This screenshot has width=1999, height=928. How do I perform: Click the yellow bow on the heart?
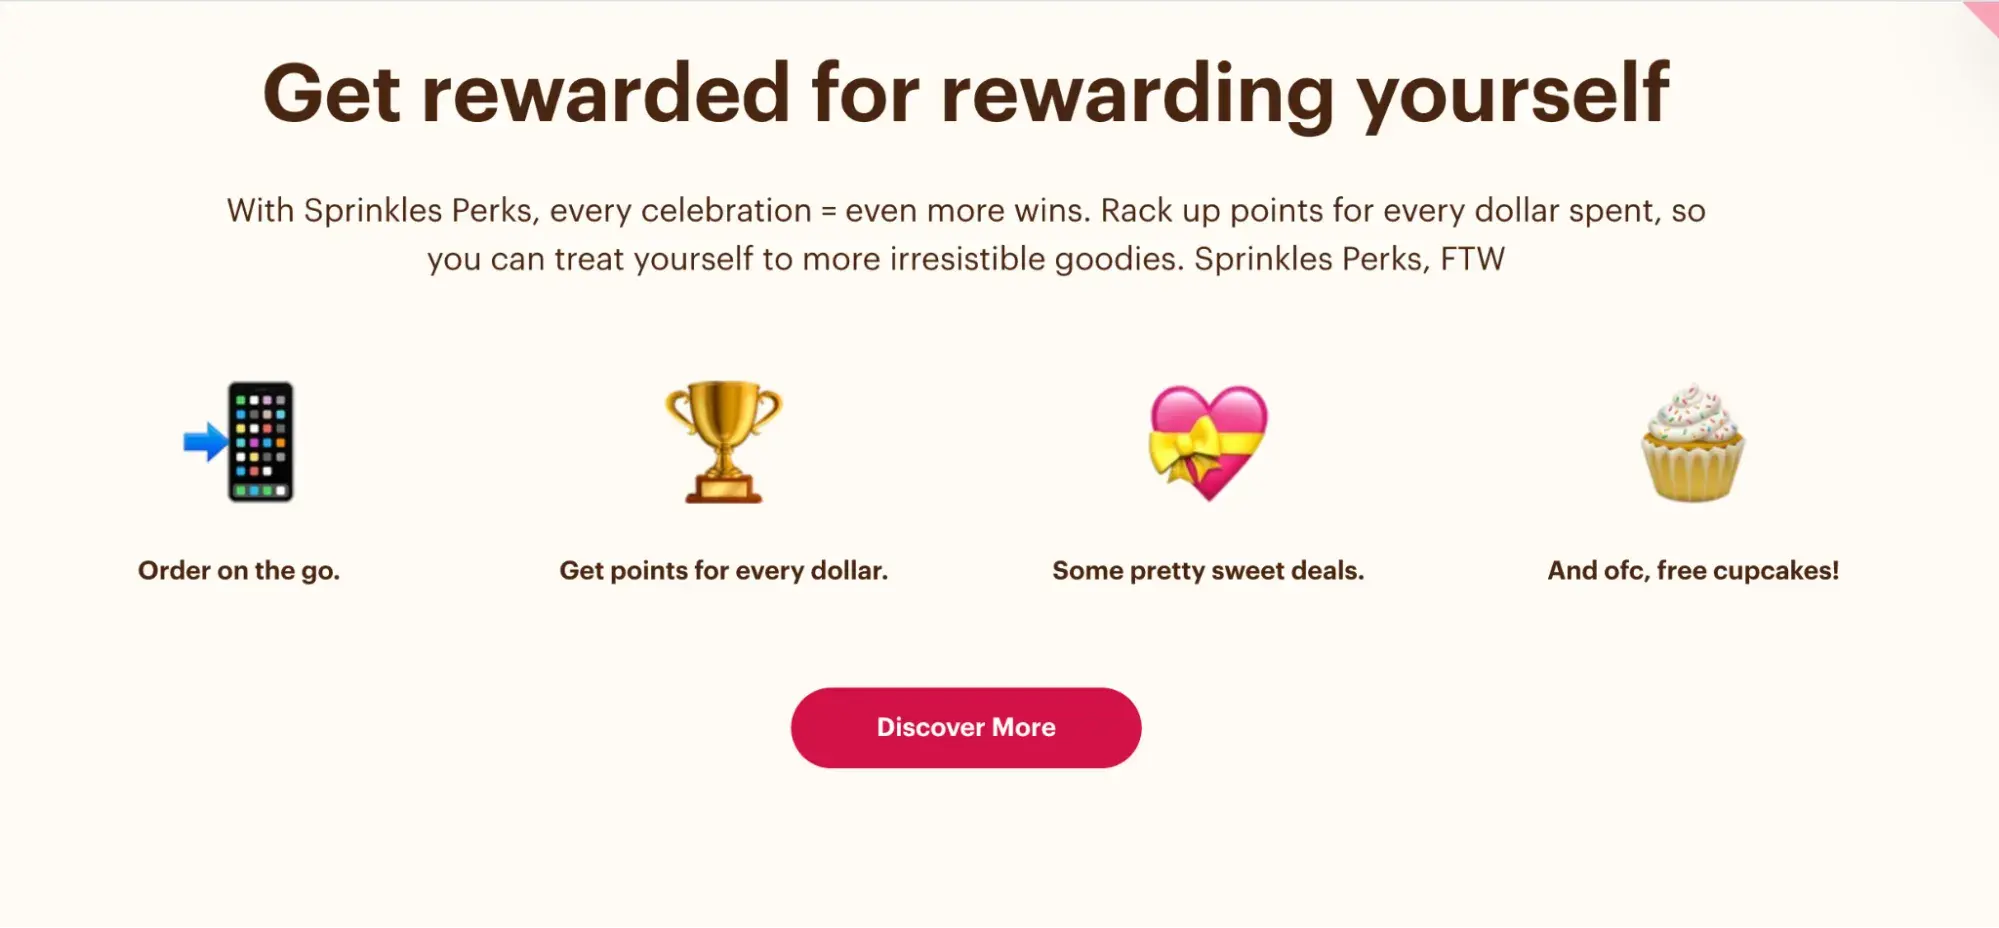pyautogui.click(x=1184, y=453)
